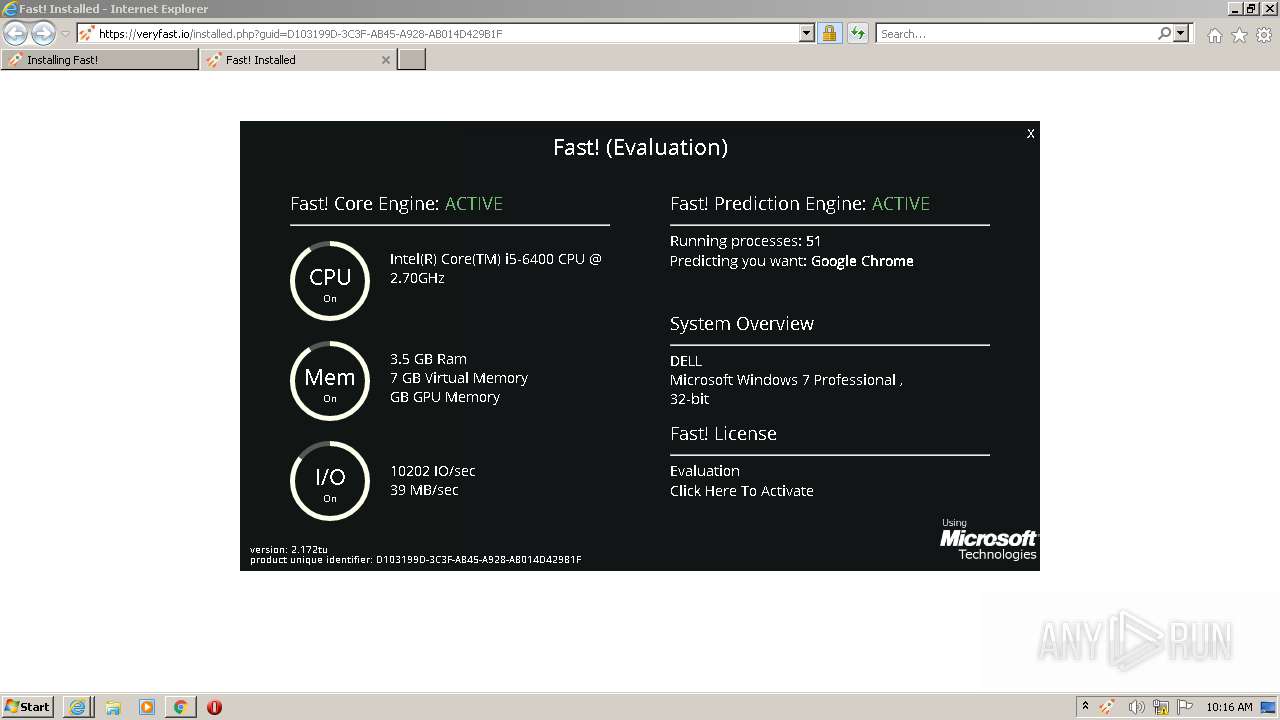Toggle the I/O On circle
The height and width of the screenshot is (720, 1280).
click(x=330, y=481)
